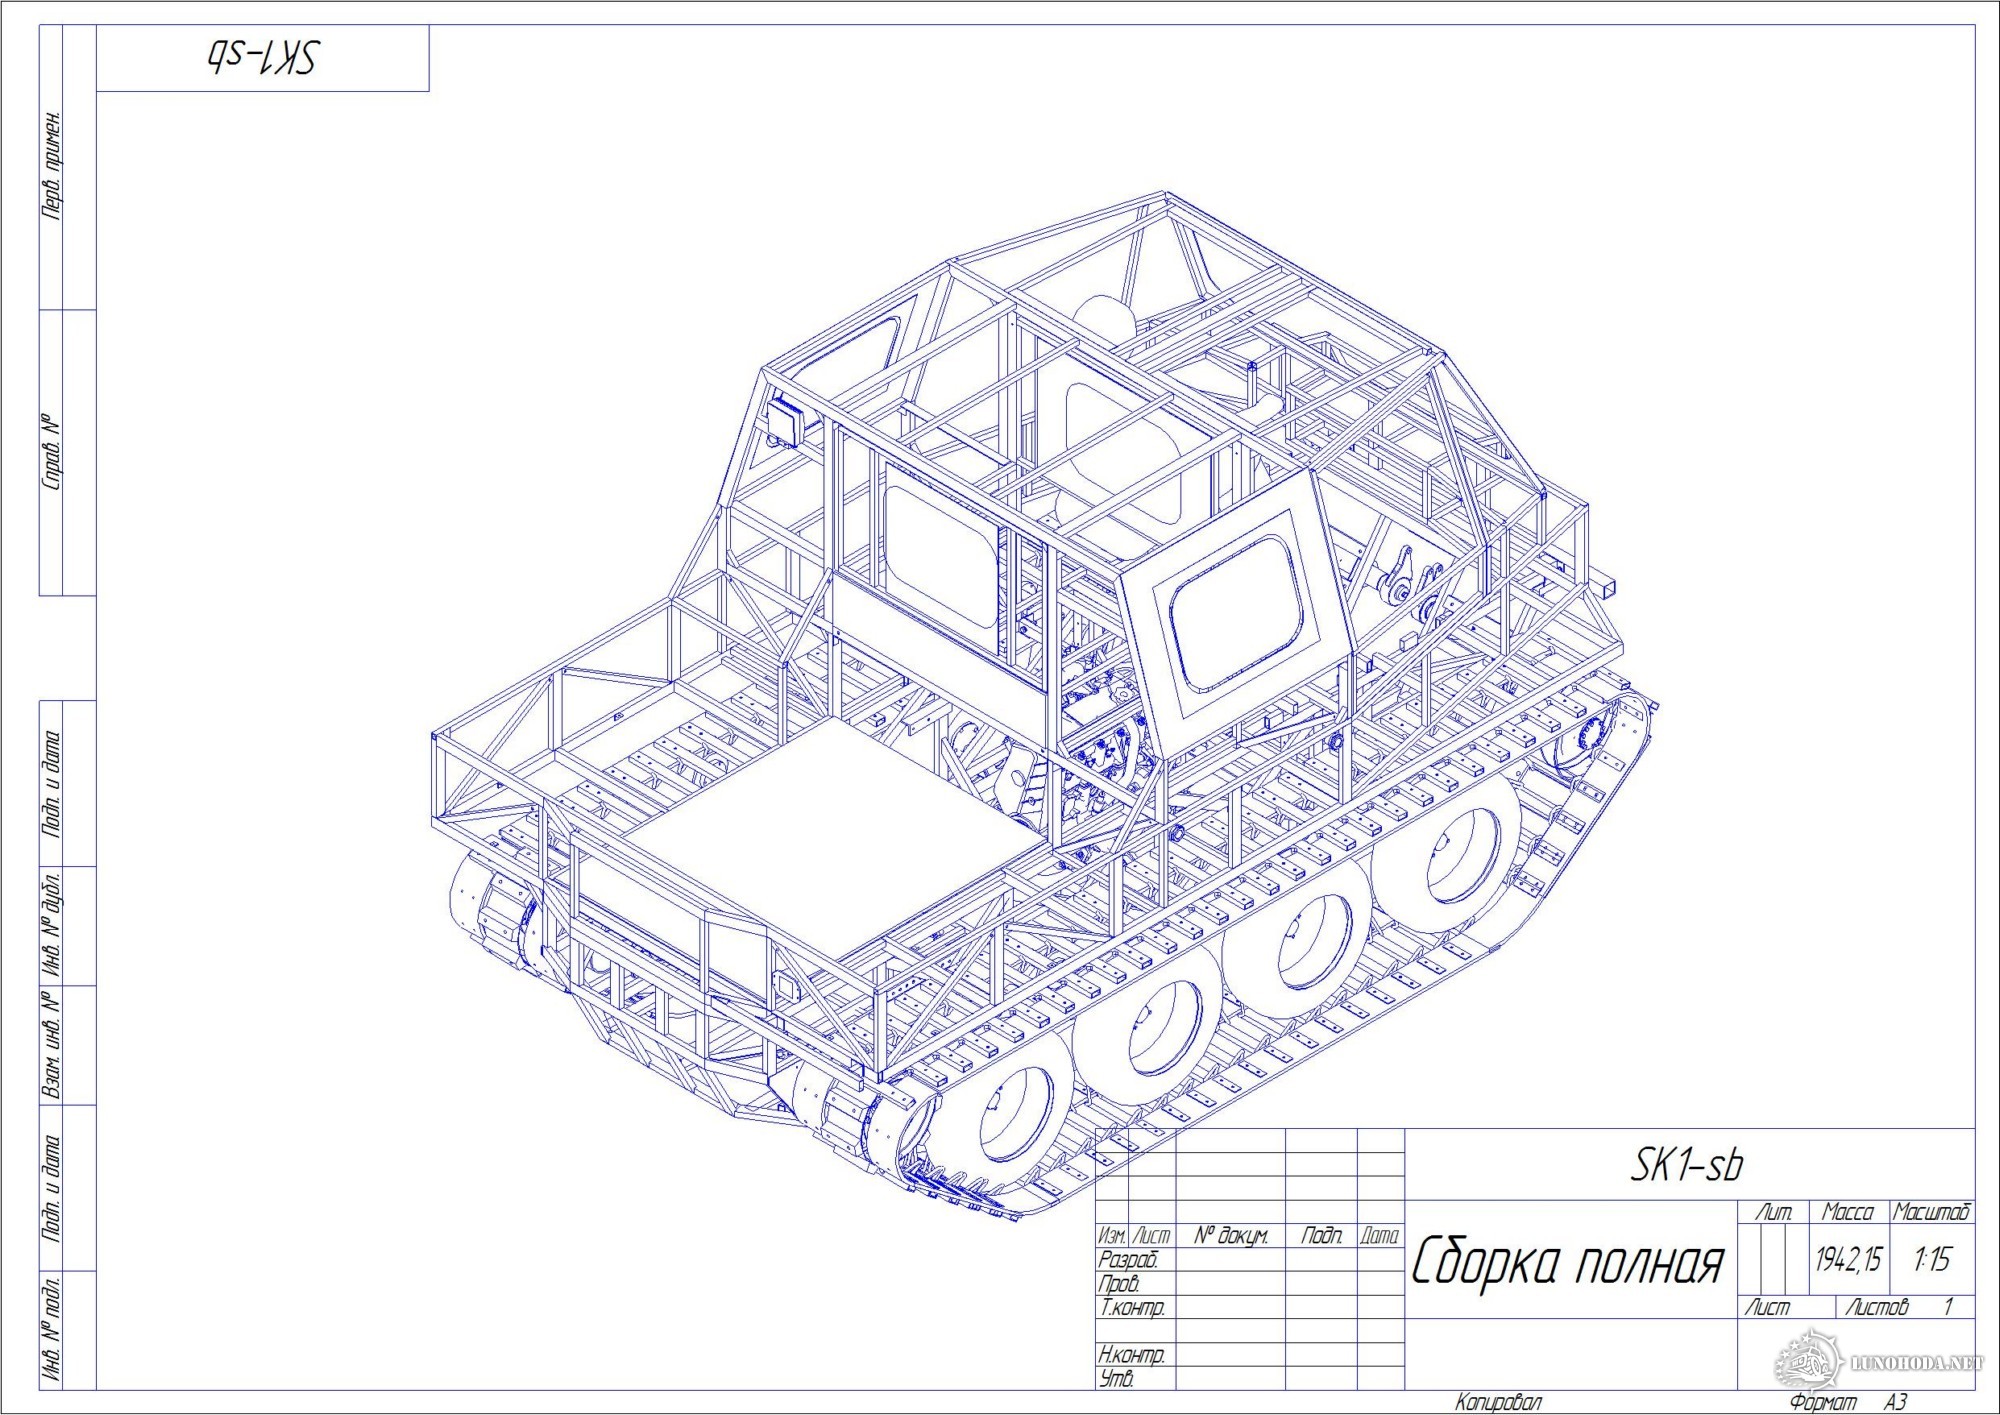2000x1415 pixels.
Task: Click the 'Масштаб' column header
Action: click(x=1931, y=1212)
